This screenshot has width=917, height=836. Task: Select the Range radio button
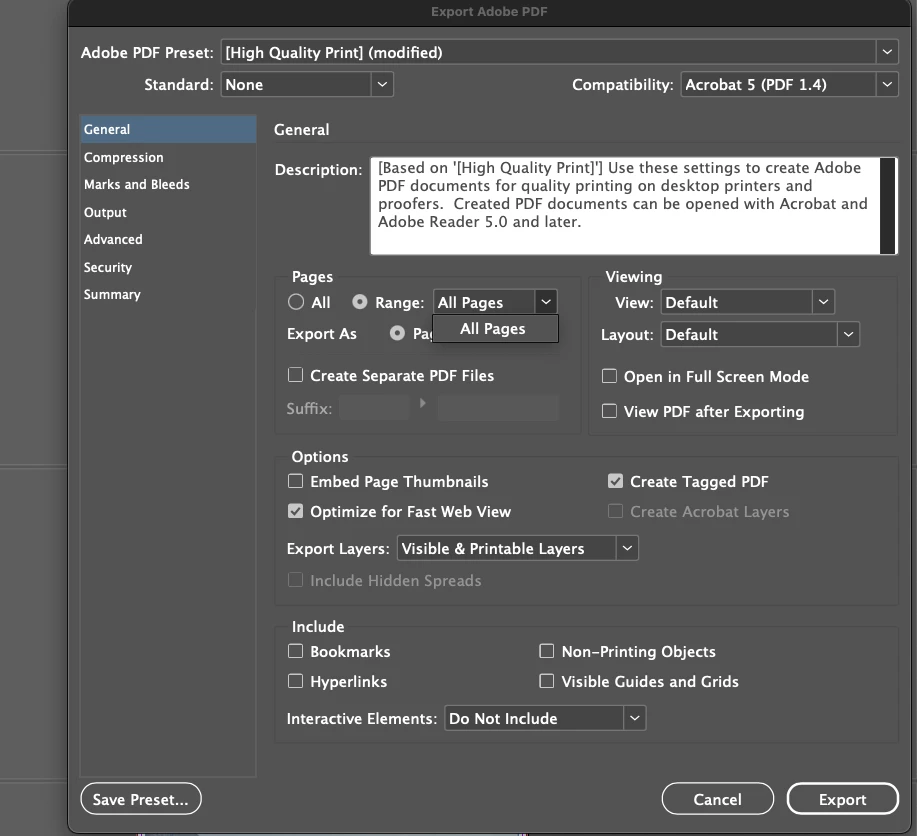coord(360,302)
